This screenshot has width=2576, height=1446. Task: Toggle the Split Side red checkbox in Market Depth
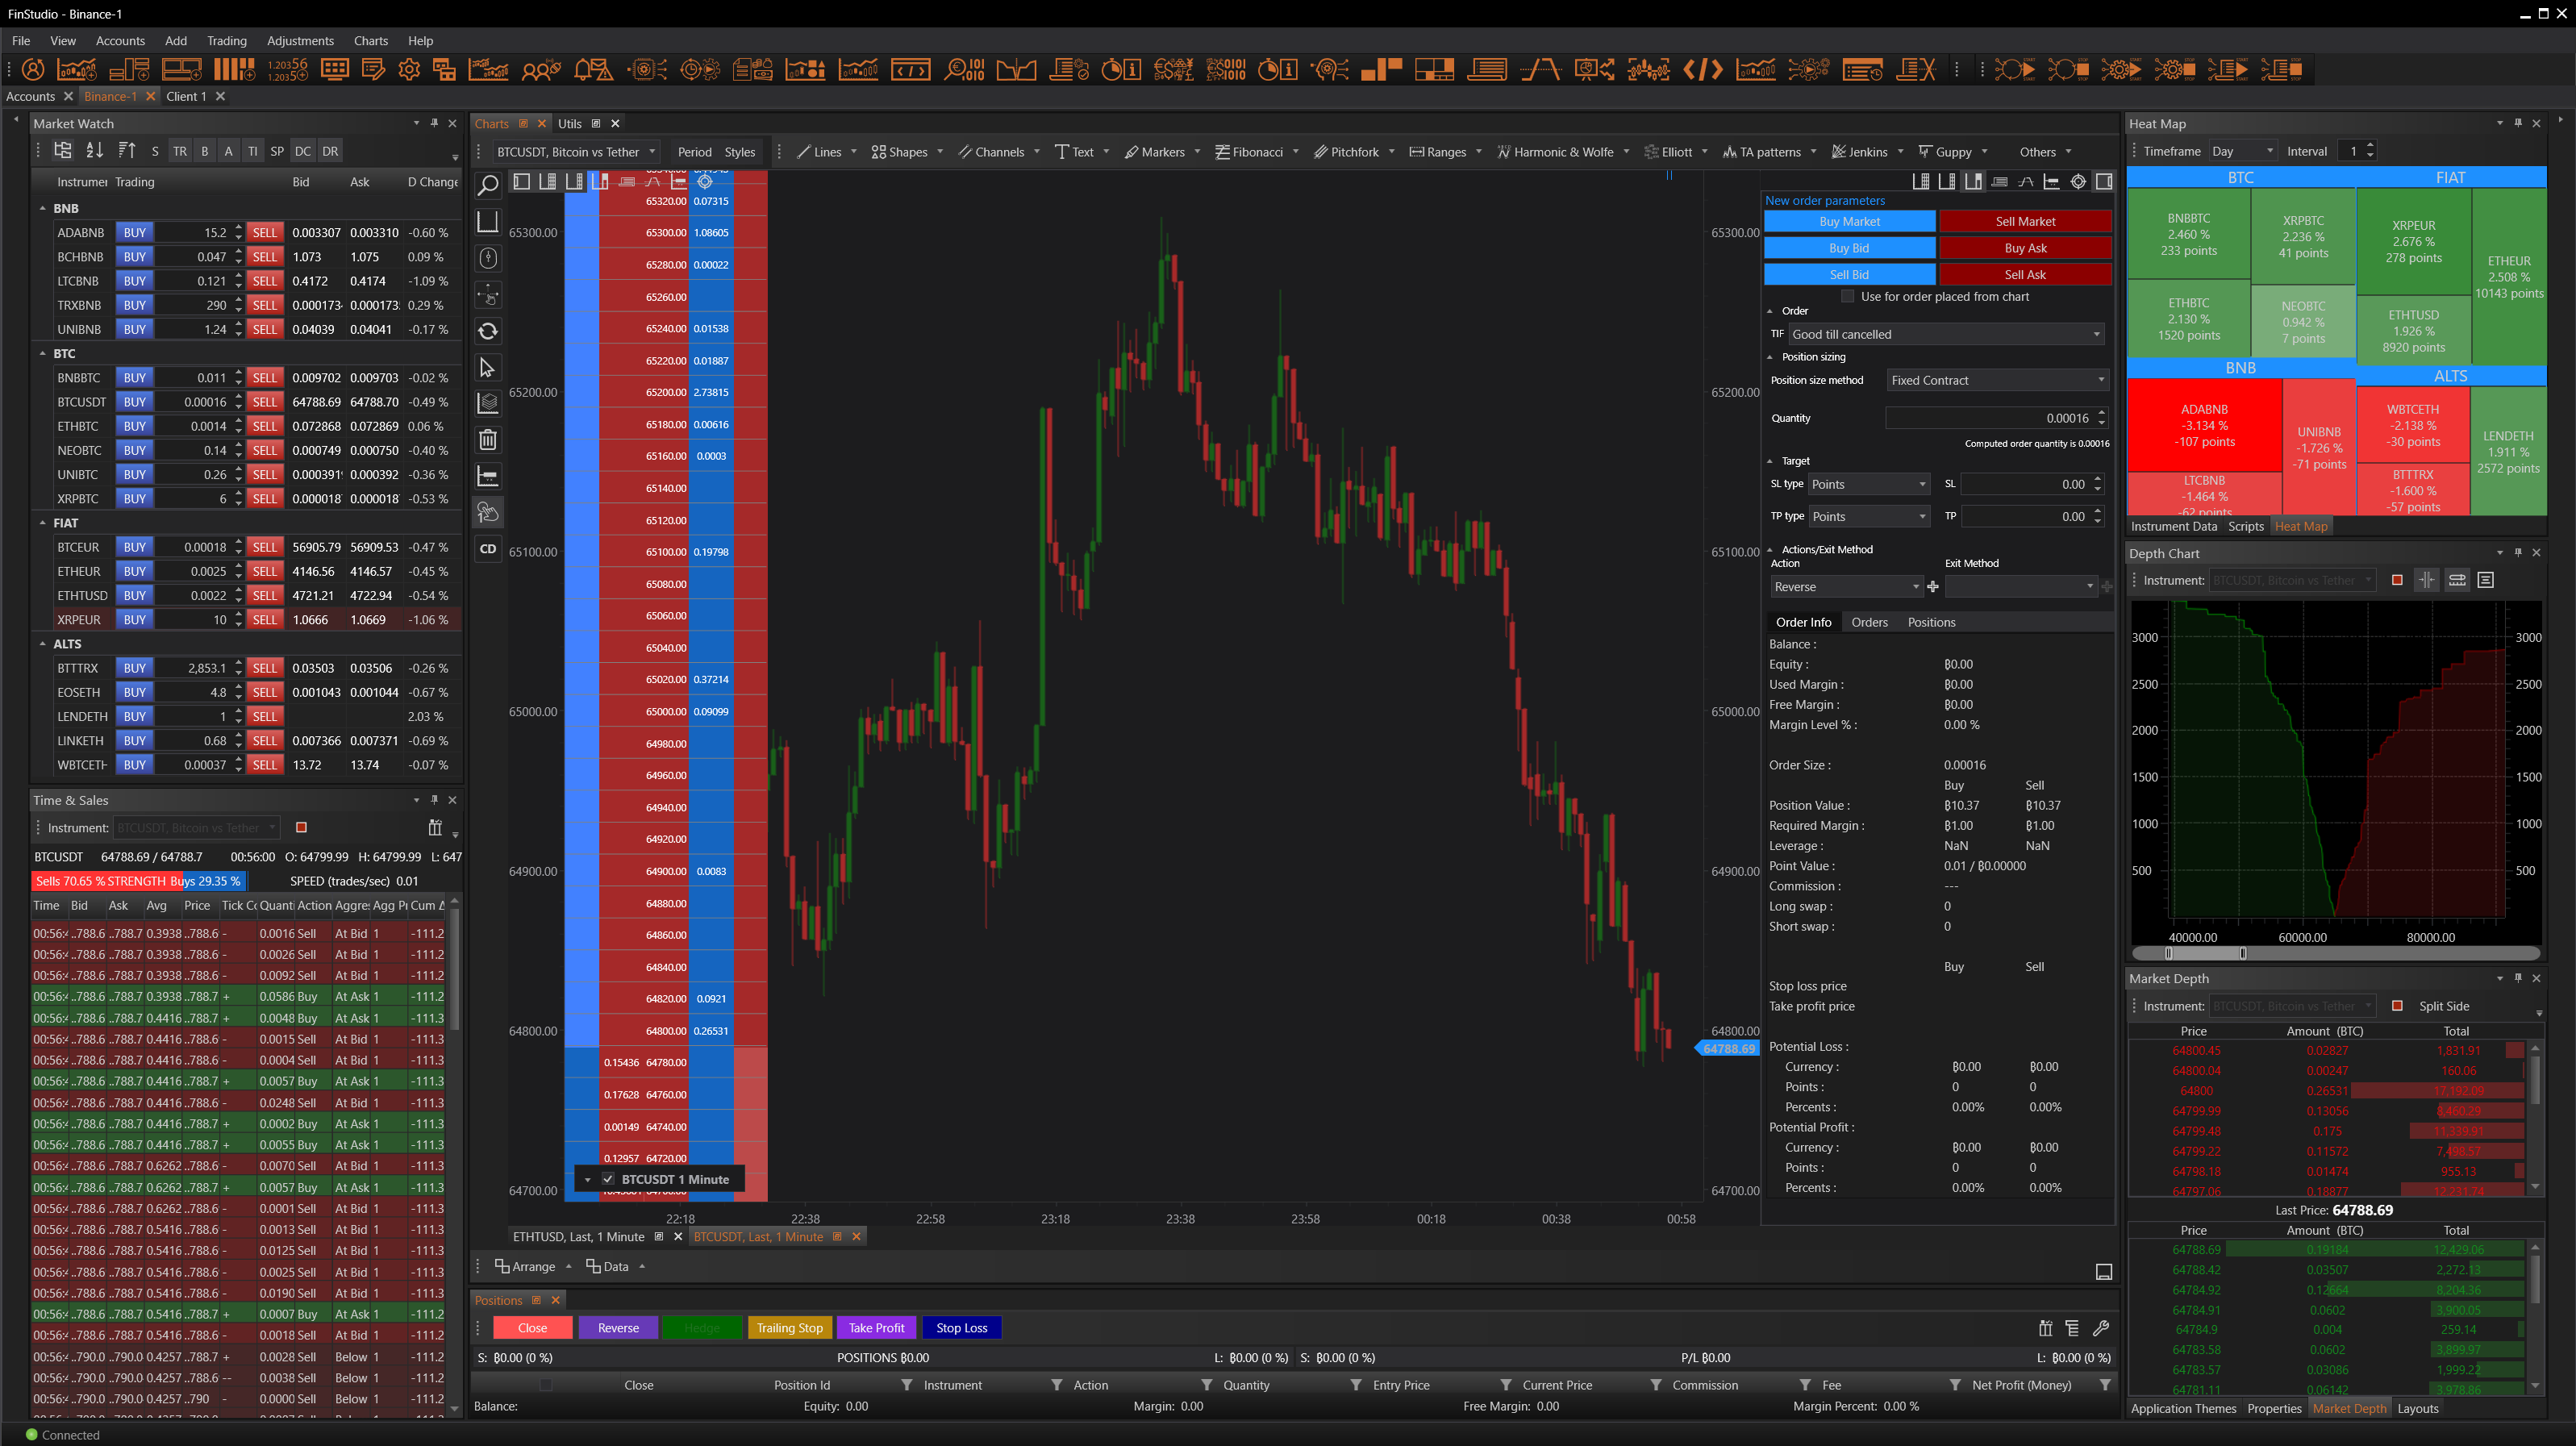[2397, 1006]
